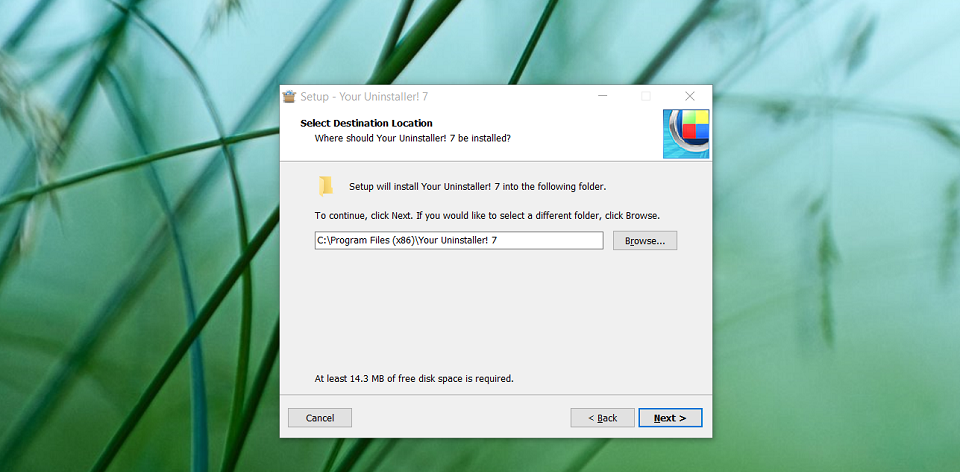Close the Setup window

pos(690,96)
